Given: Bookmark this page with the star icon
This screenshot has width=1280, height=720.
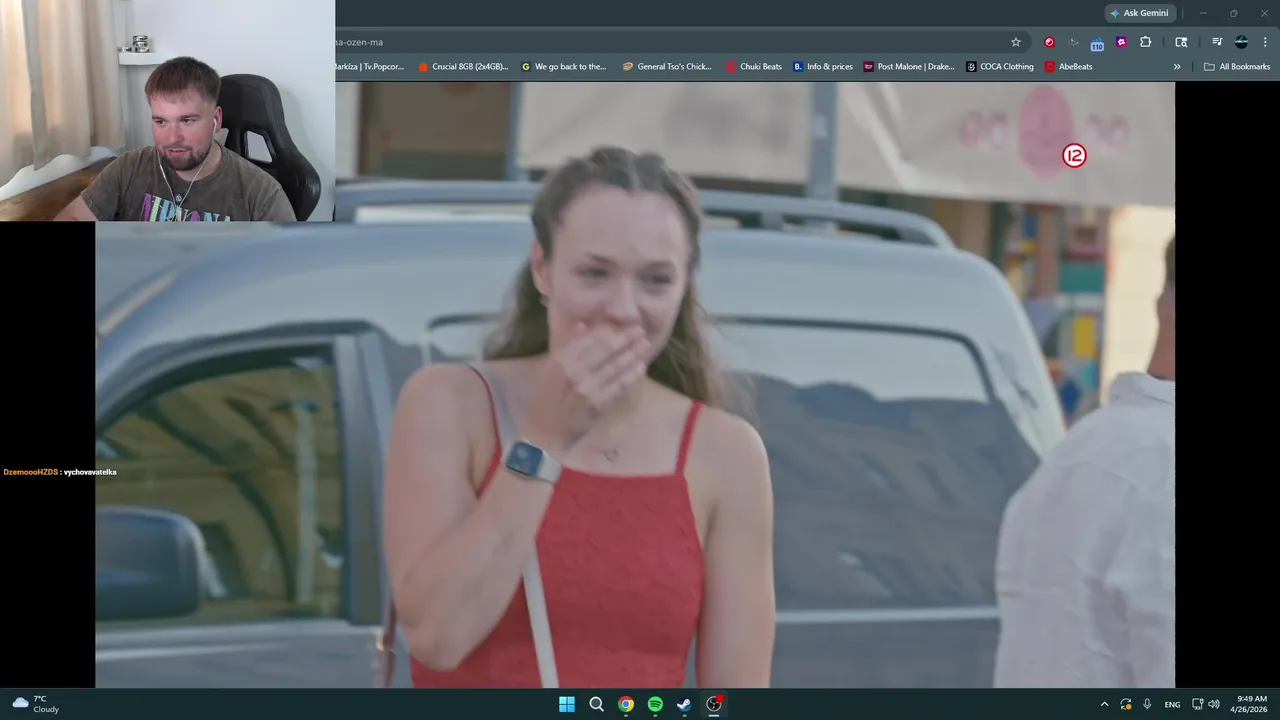Looking at the screenshot, I should point(1016,42).
